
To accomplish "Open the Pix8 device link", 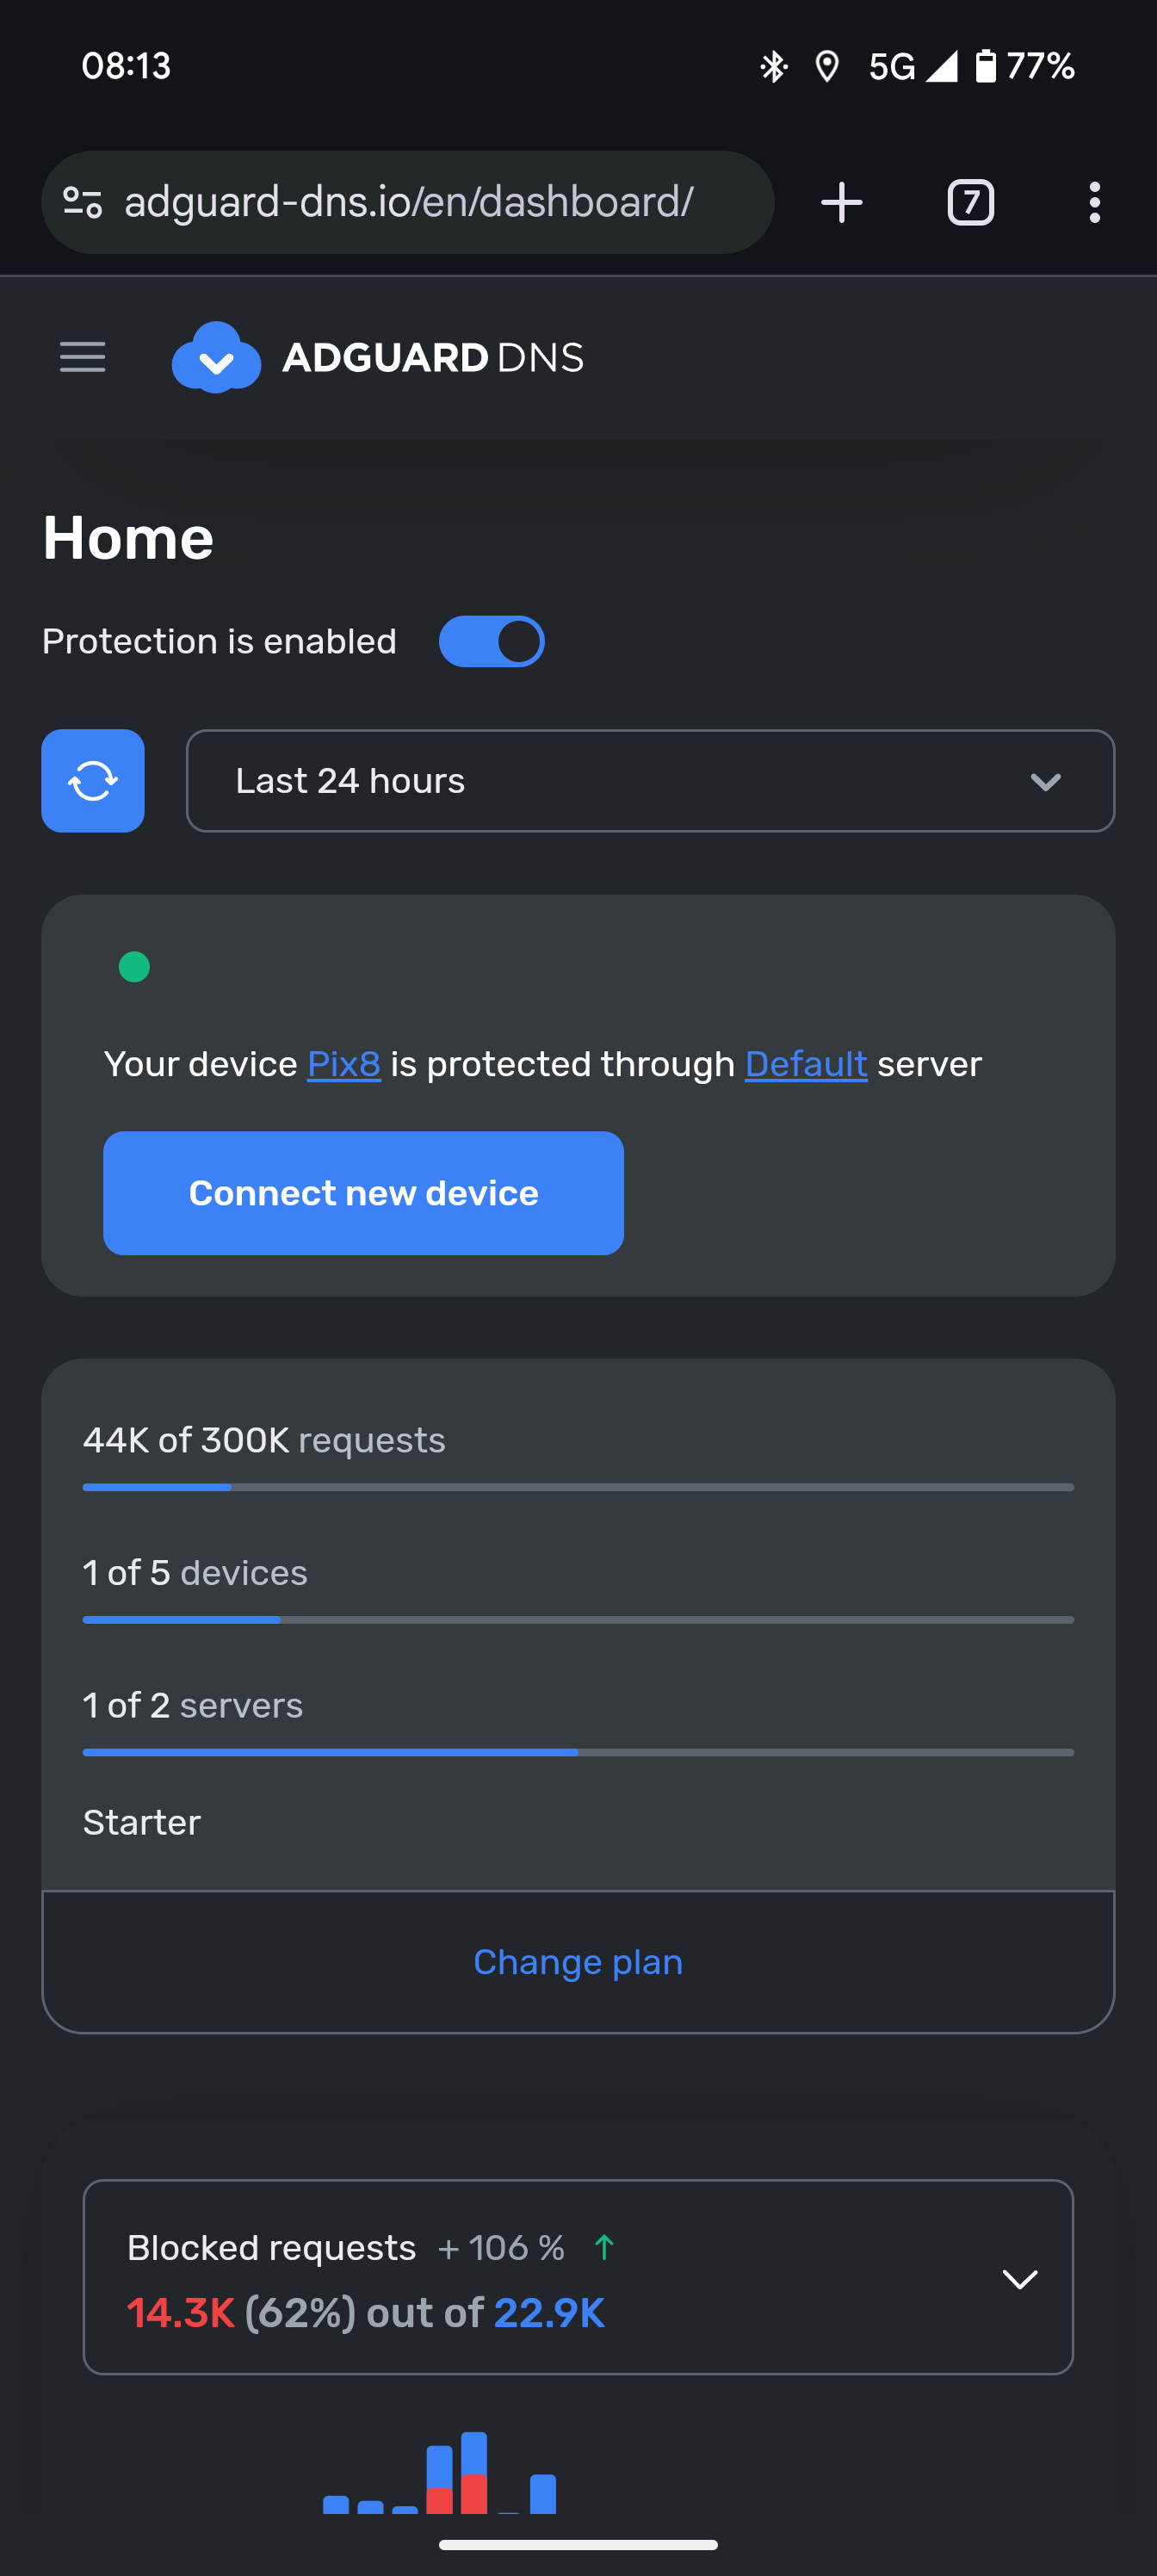I will click(343, 1064).
